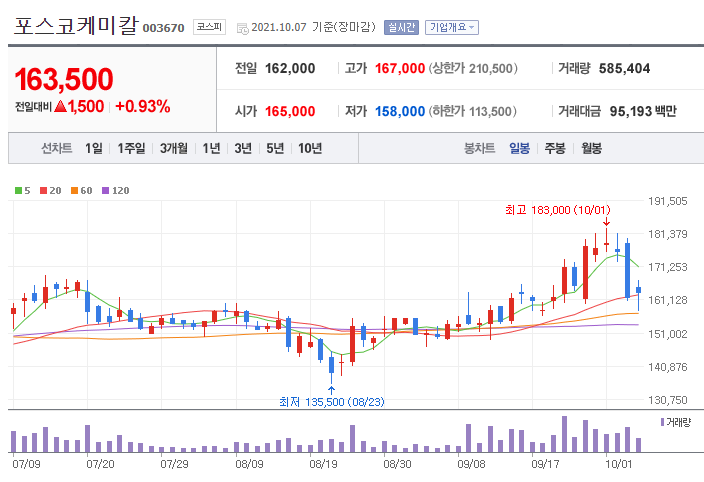
Task: Select the 5년 line chart tab
Action: pyautogui.click(x=275, y=148)
